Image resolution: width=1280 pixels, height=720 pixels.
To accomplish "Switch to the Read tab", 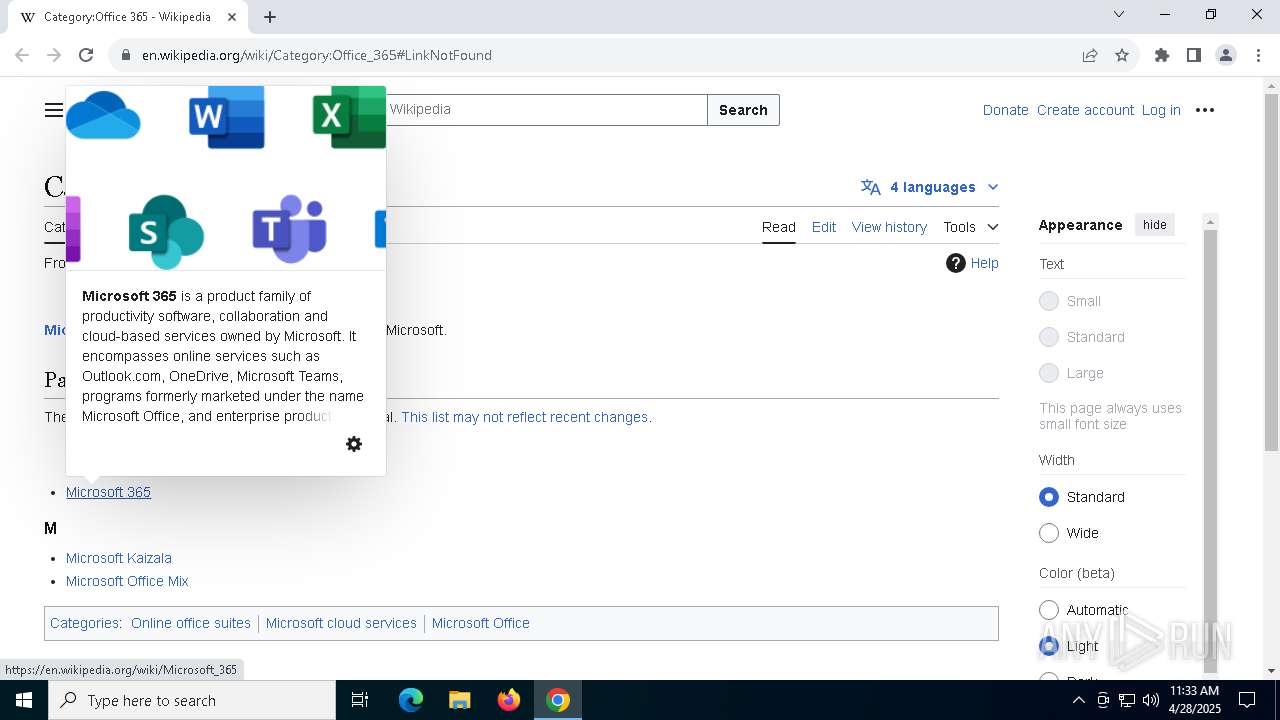I will point(779,227).
